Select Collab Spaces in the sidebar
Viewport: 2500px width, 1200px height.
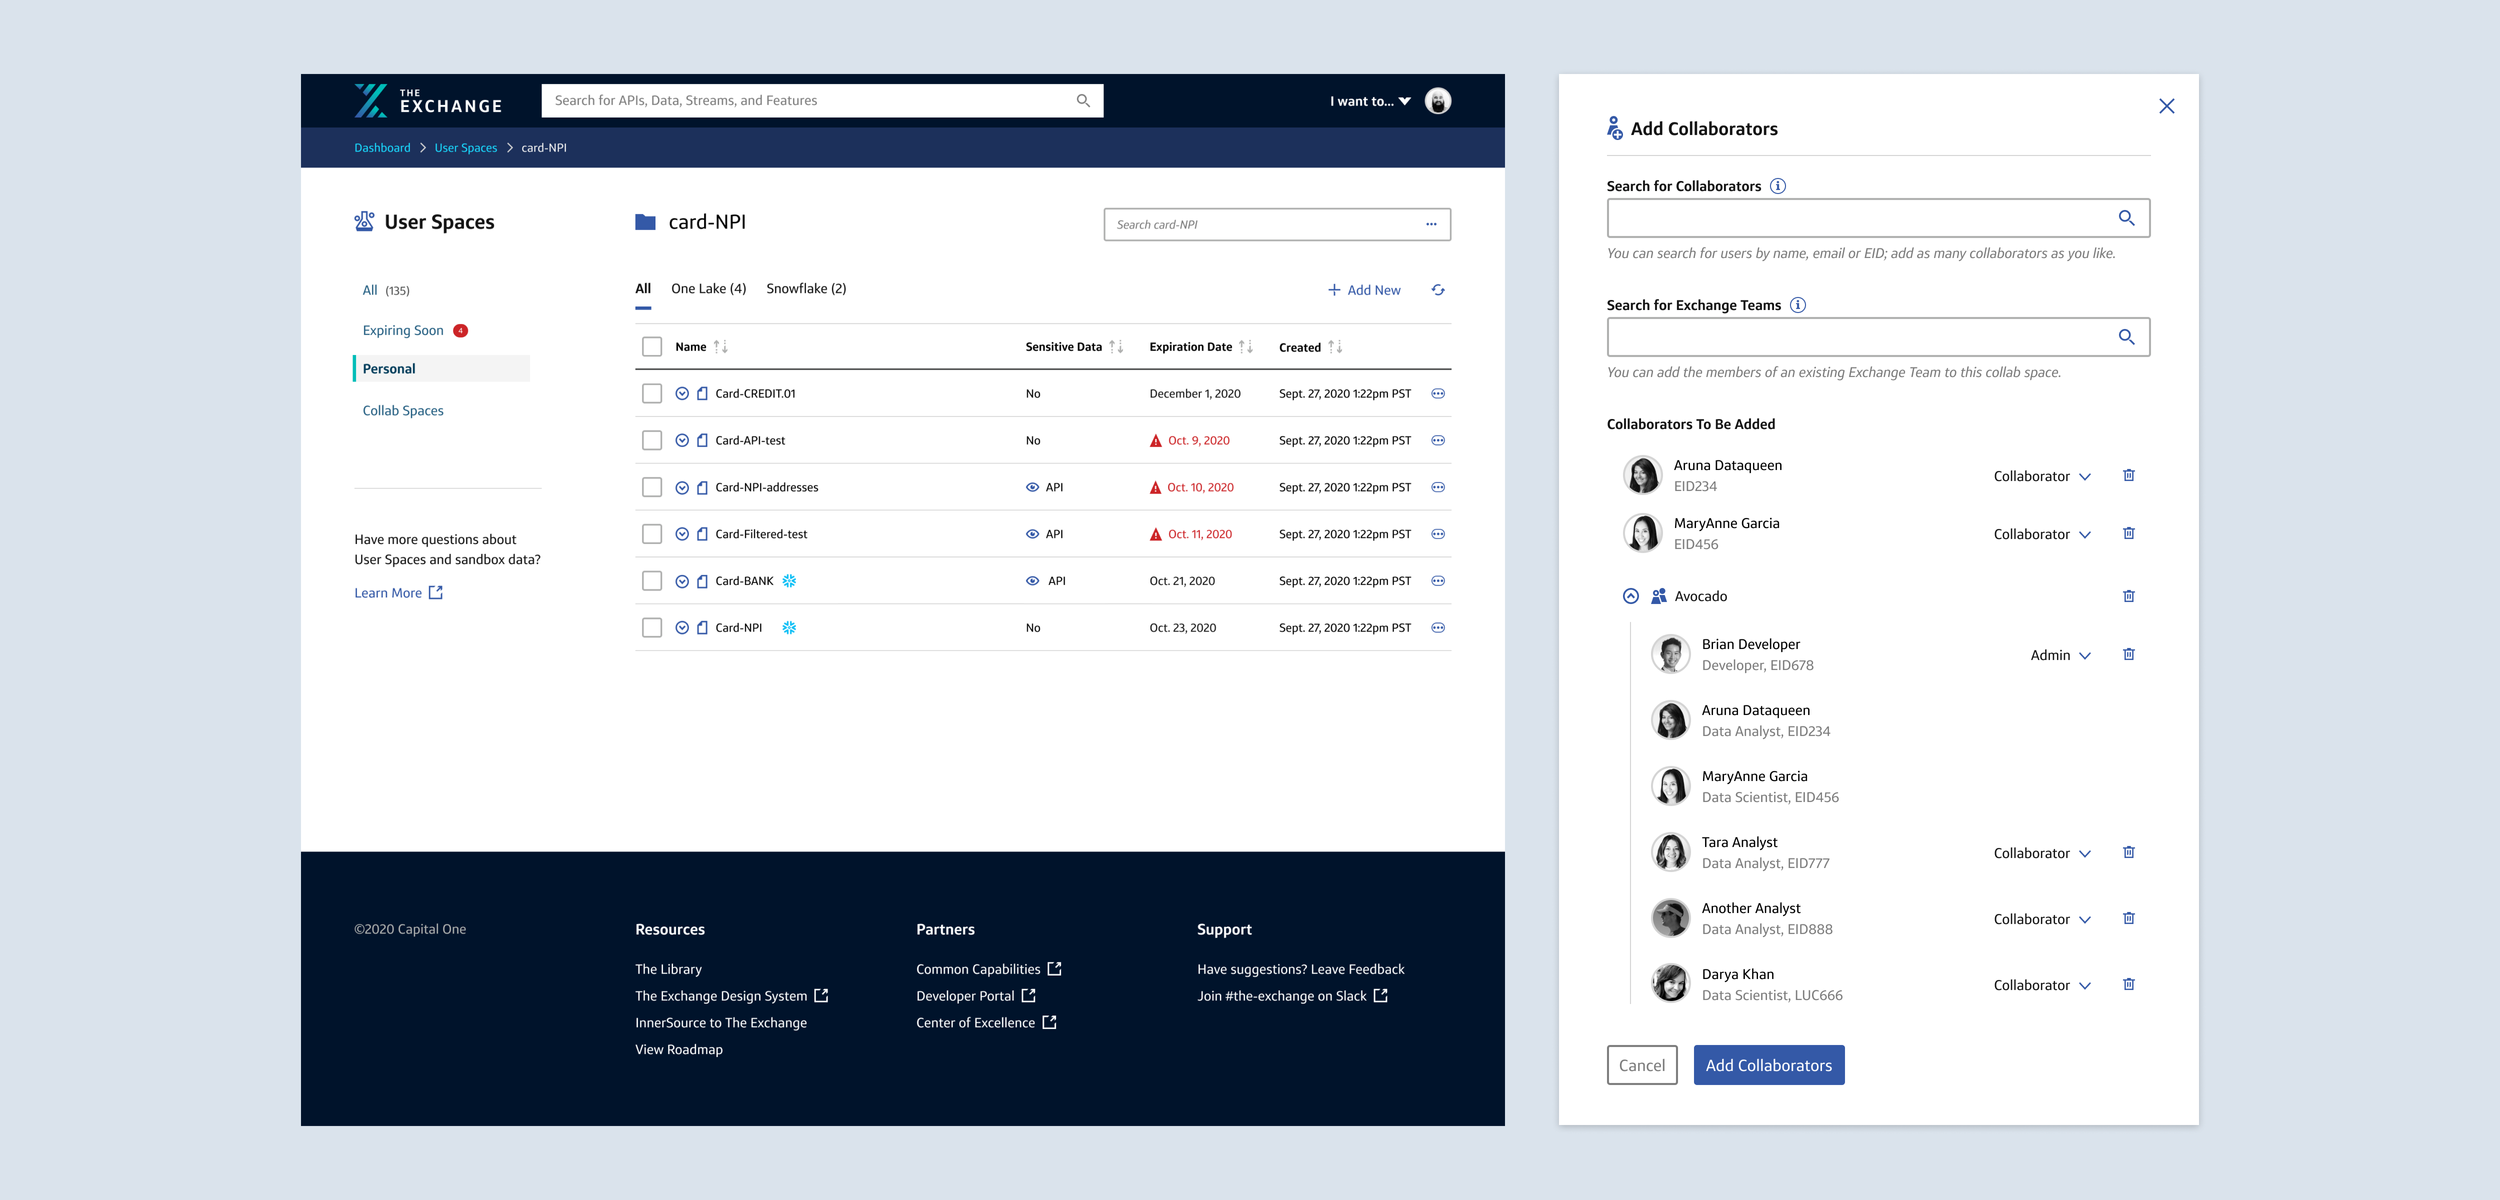click(403, 411)
